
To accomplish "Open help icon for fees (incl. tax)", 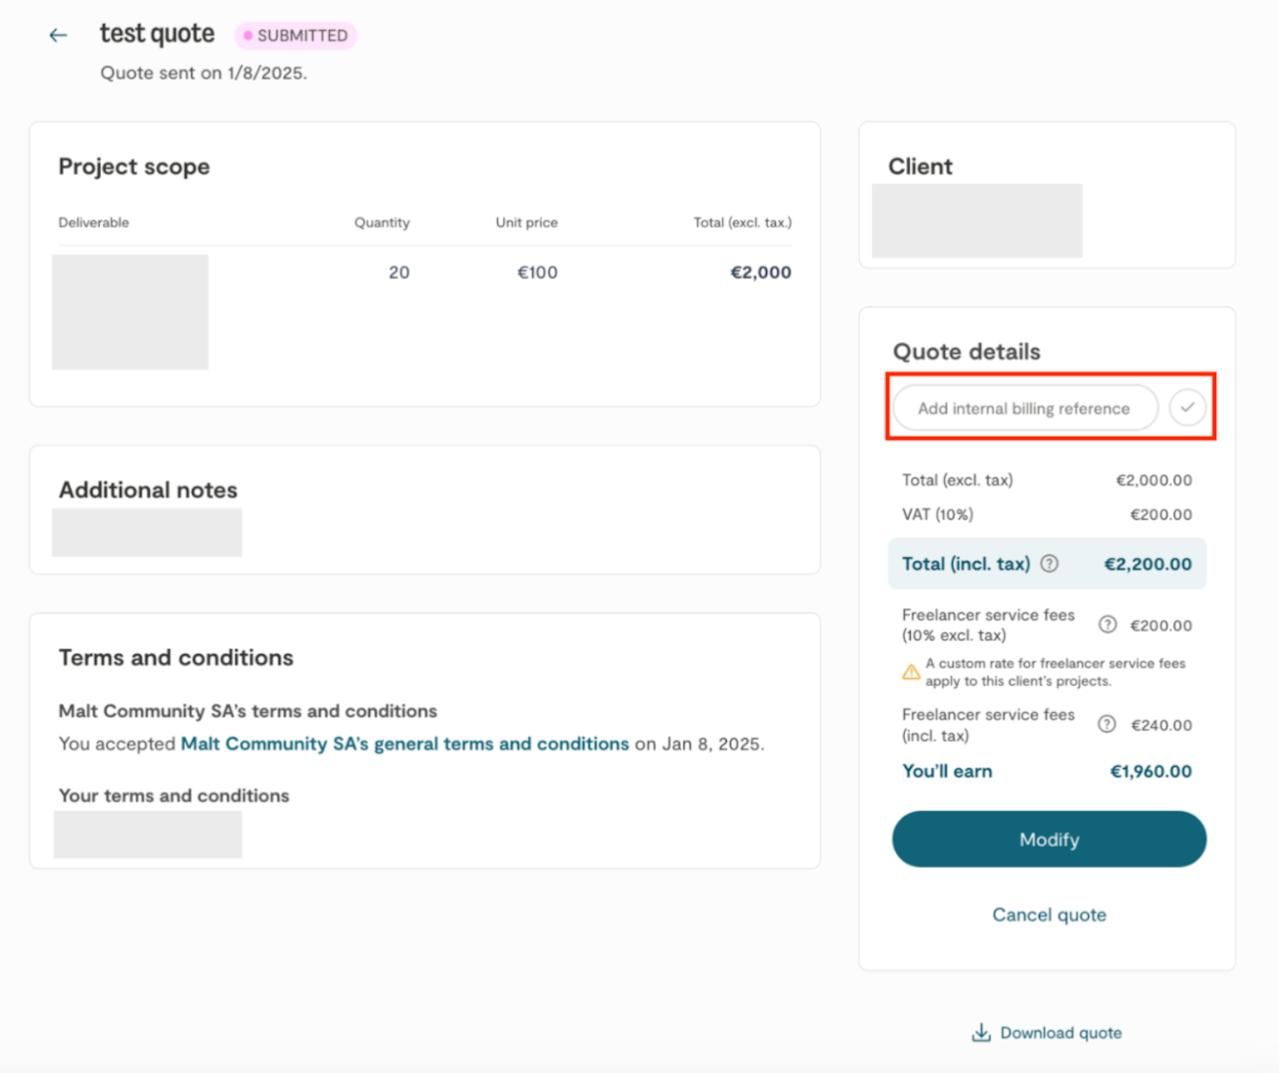I will [1107, 725].
